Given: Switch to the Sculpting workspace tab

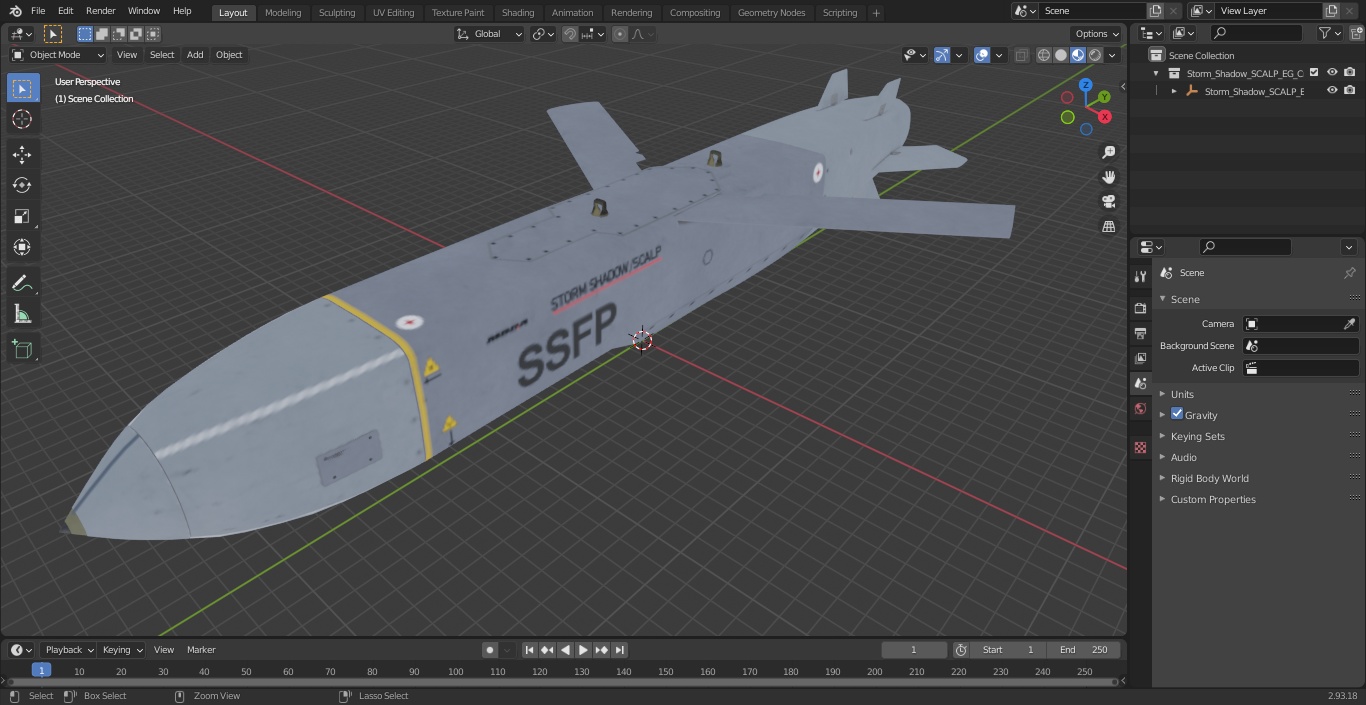Looking at the screenshot, I should click(x=336, y=12).
